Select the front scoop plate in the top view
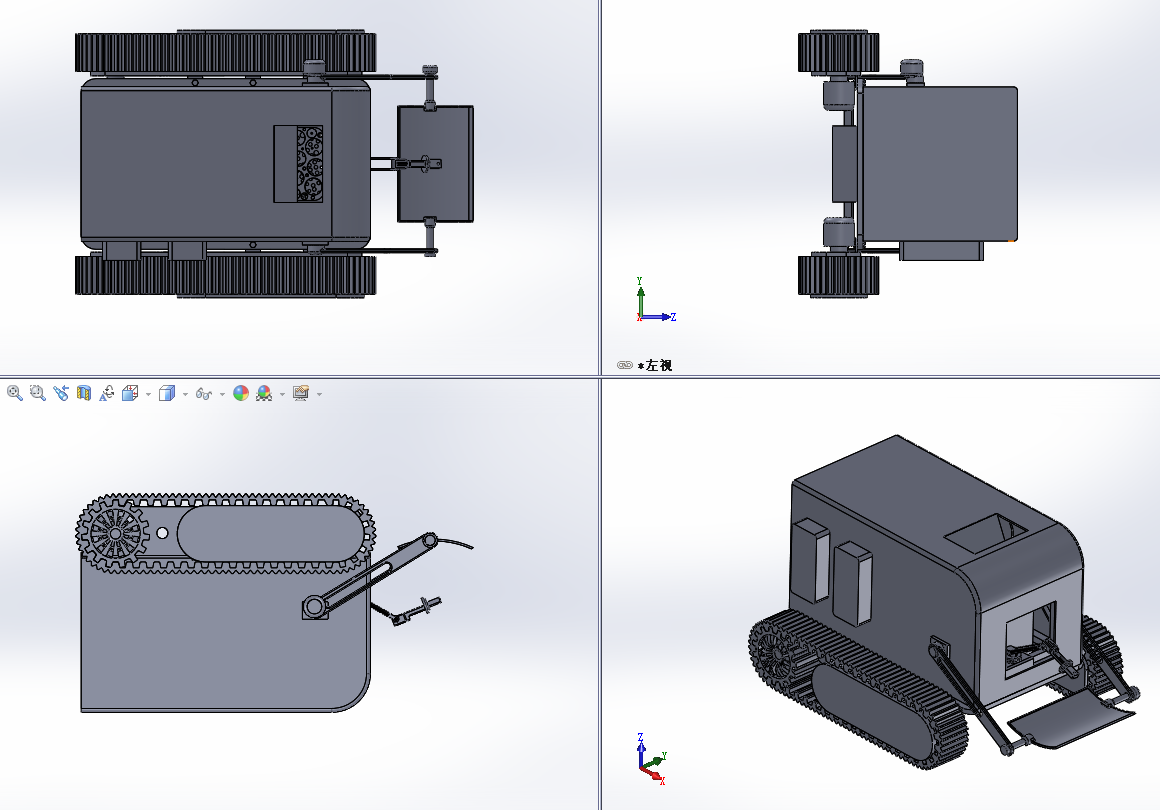Image resolution: width=1160 pixels, height=810 pixels. coord(436,163)
